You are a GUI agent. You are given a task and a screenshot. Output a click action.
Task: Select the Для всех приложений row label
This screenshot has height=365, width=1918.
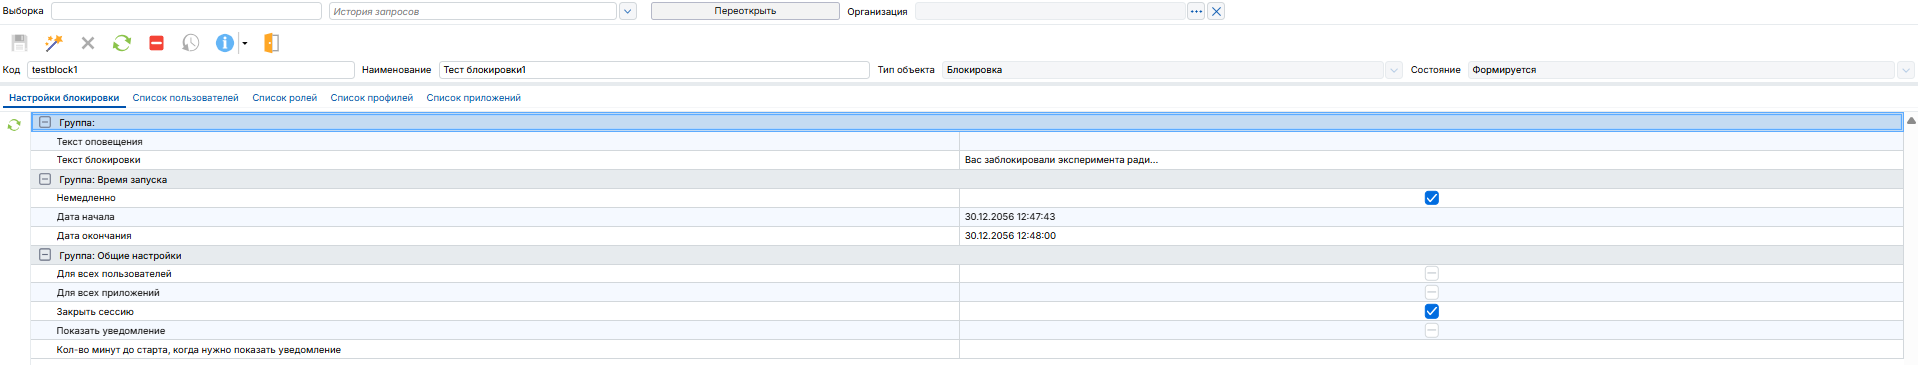coord(108,293)
